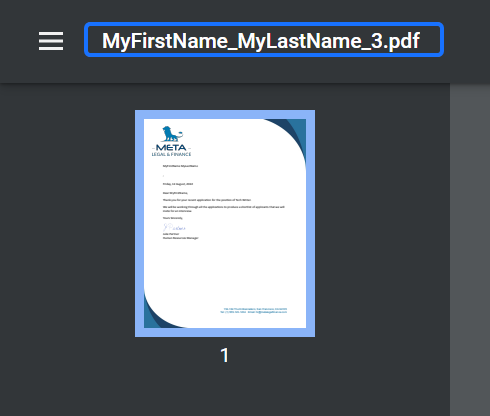Click the blue footer address text in thumbnail

(x=253, y=311)
